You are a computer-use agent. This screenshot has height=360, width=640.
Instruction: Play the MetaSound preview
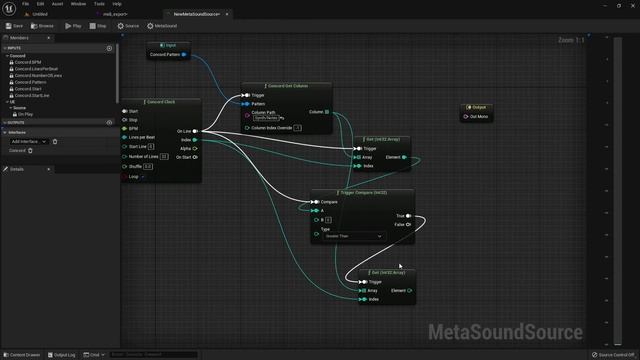73,26
